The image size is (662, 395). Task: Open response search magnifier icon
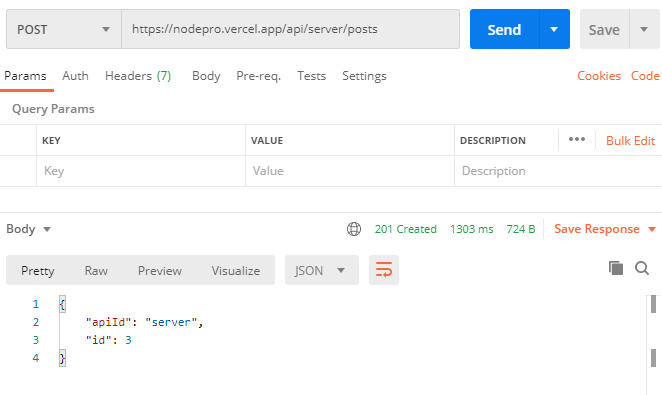coord(642,268)
